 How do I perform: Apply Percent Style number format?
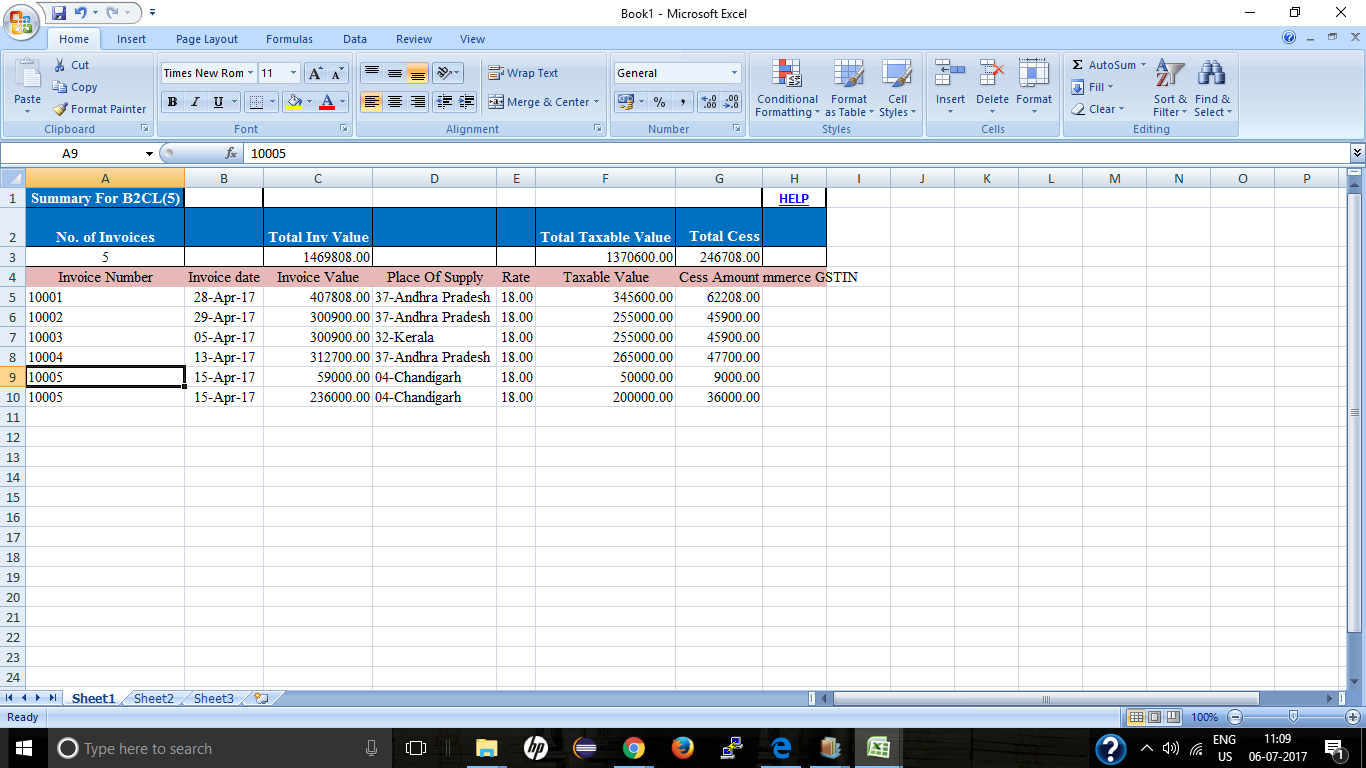(657, 102)
